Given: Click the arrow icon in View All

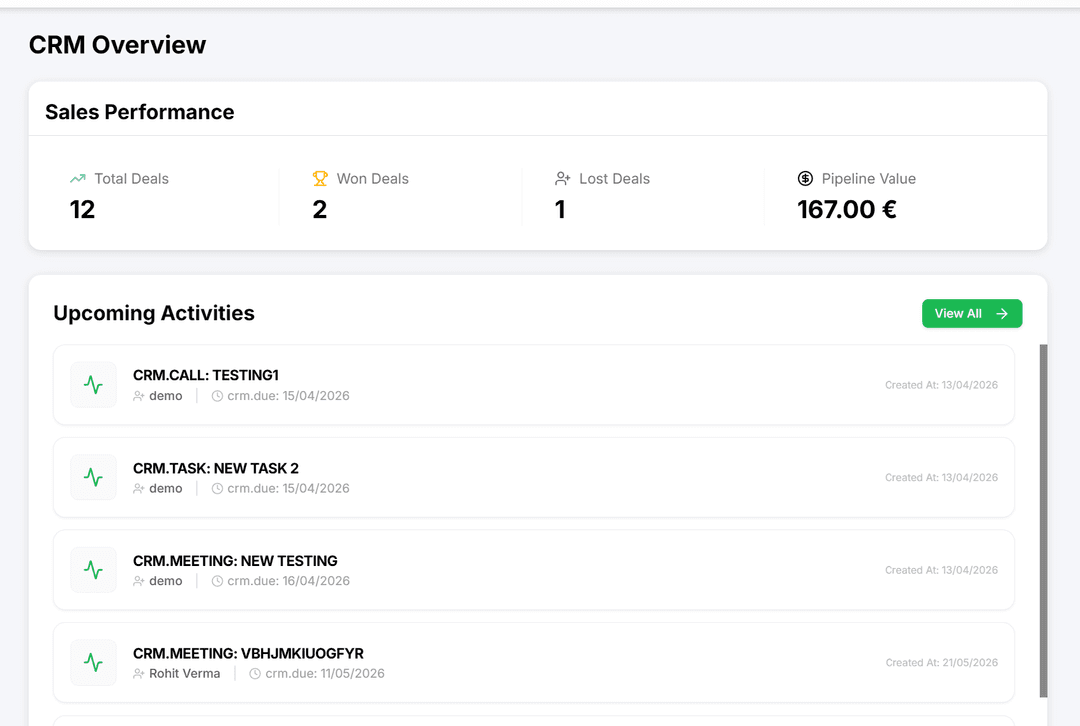Looking at the screenshot, I should [1002, 313].
